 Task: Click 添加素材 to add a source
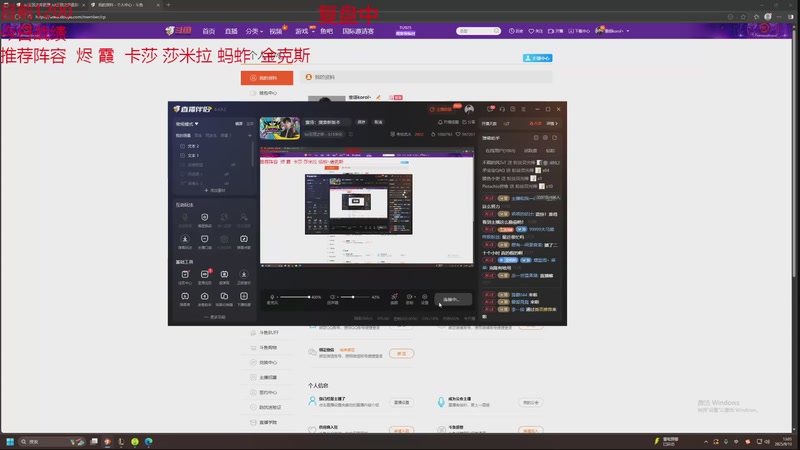click(x=215, y=190)
